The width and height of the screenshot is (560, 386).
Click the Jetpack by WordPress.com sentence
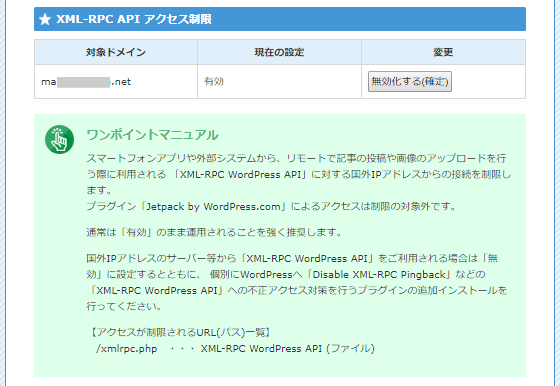pos(271,206)
